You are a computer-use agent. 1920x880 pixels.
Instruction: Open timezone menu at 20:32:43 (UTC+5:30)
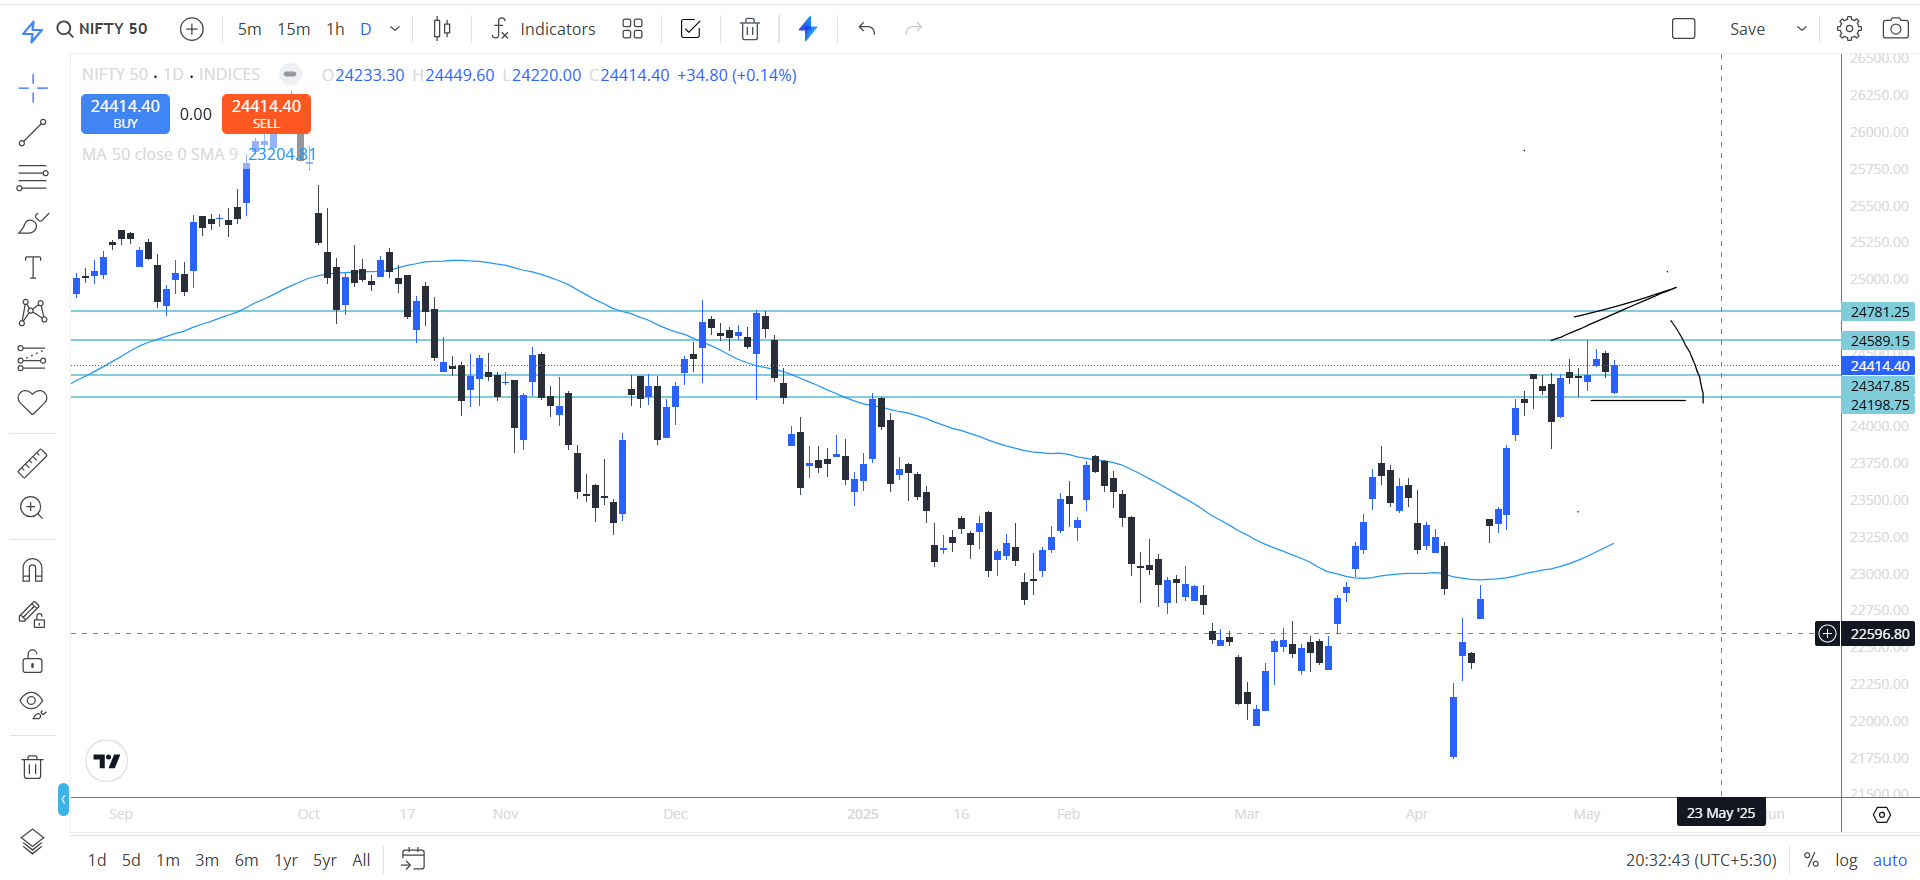[1701, 860]
